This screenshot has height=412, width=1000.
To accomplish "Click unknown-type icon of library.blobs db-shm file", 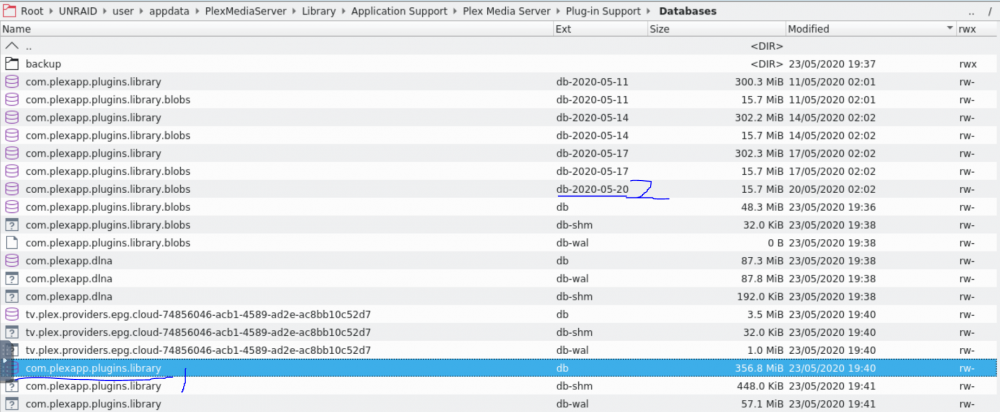I will 11,225.
